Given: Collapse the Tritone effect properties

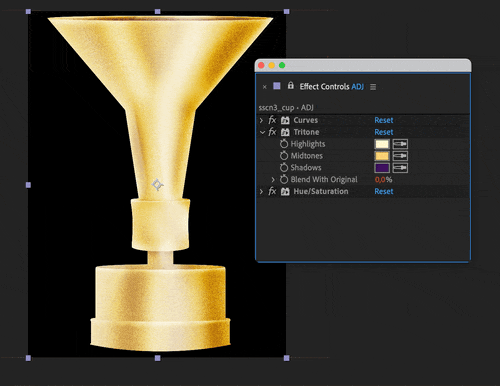Looking at the screenshot, I should point(262,132).
